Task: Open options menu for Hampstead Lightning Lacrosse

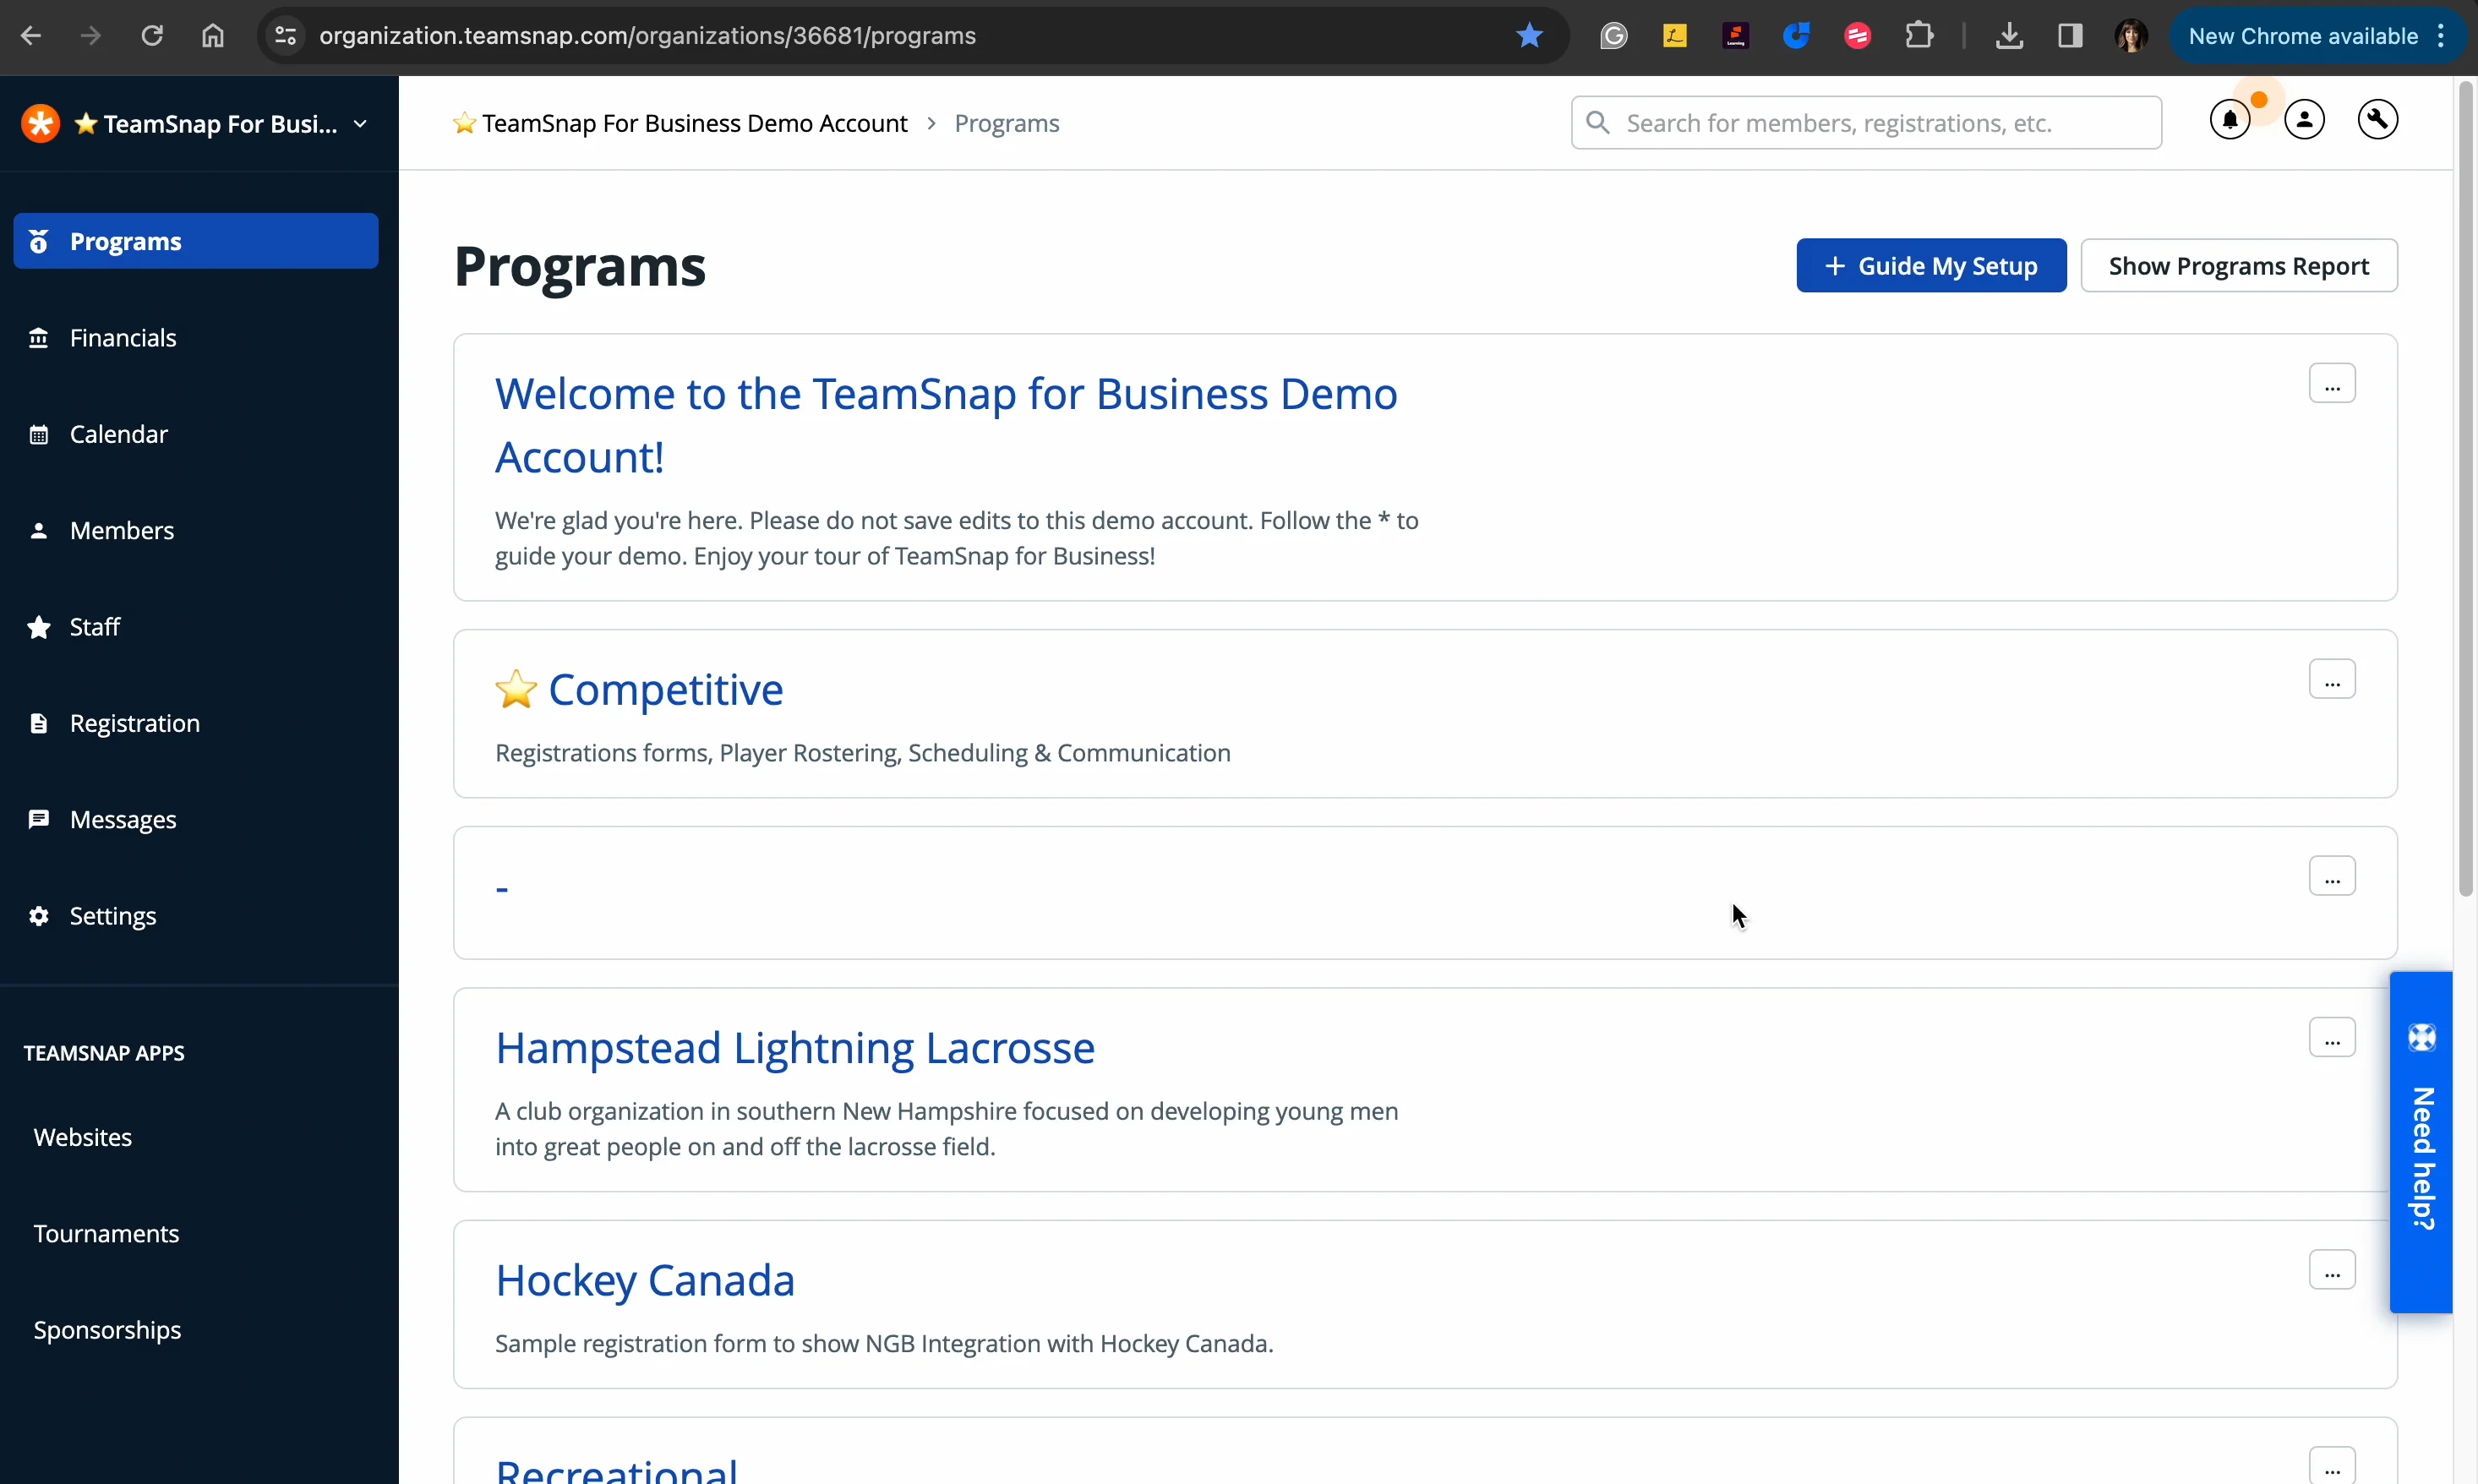Action: pos(2331,1038)
